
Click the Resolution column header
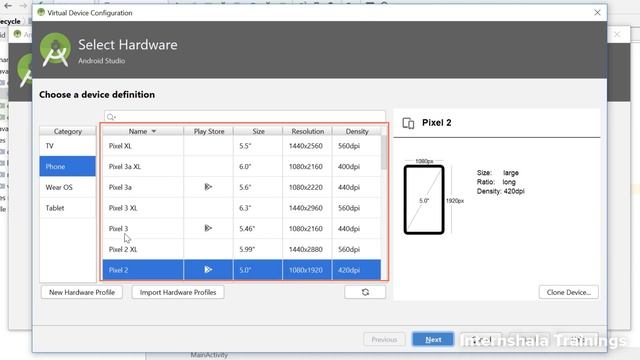point(307,131)
